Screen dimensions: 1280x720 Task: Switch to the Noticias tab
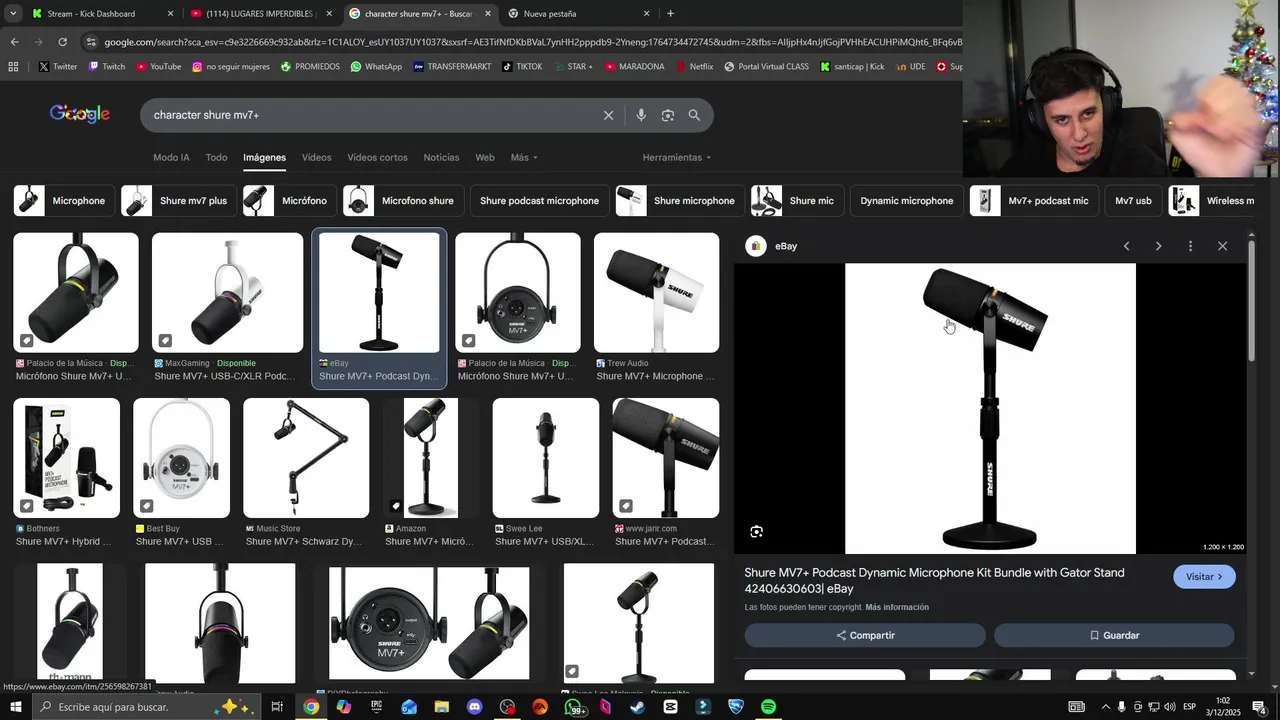pos(441,158)
